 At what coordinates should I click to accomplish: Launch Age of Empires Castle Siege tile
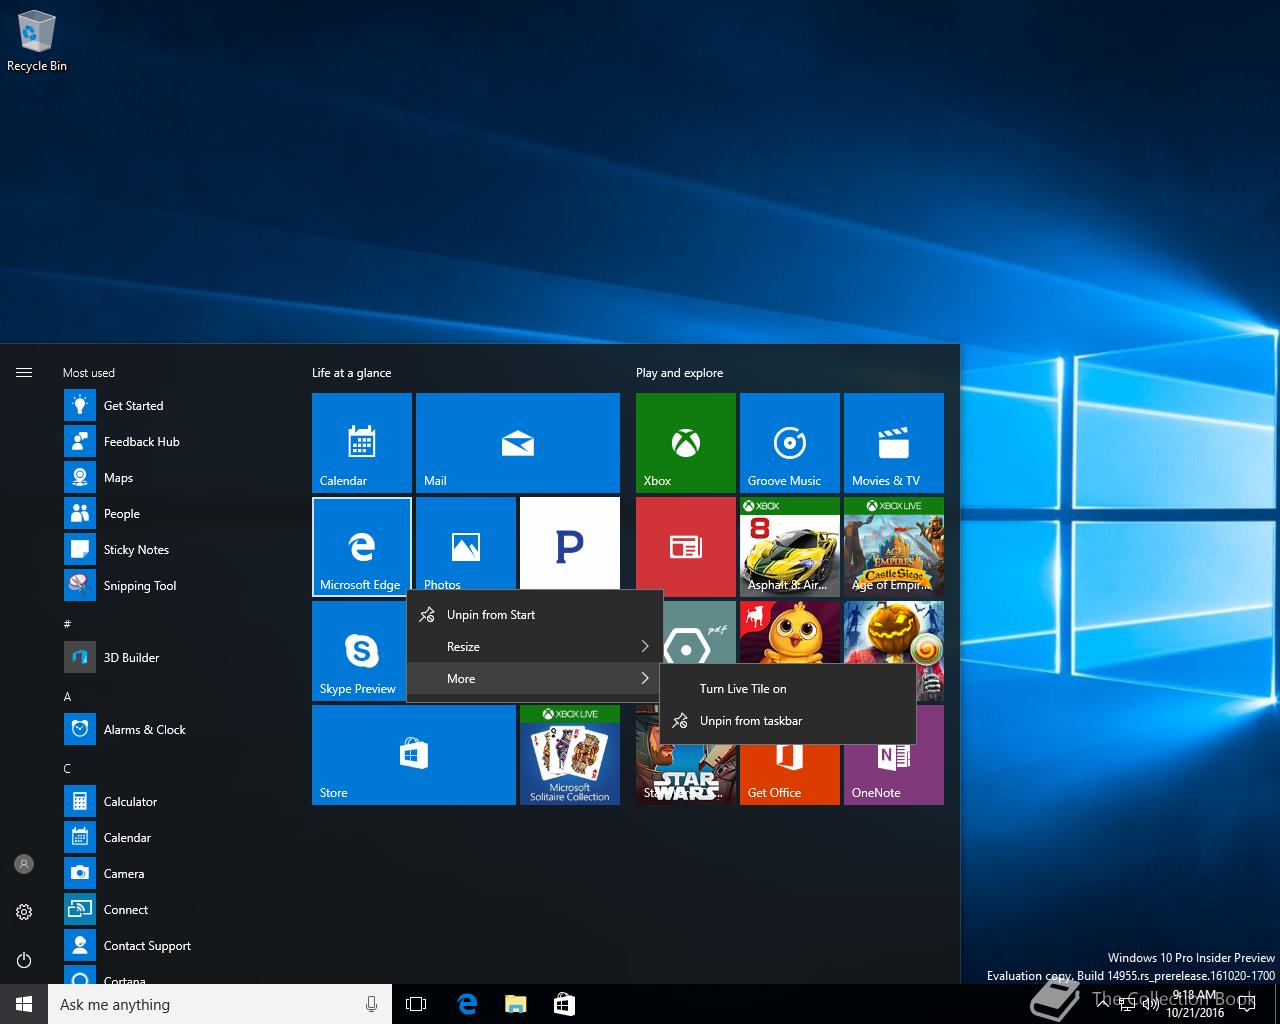tap(894, 546)
